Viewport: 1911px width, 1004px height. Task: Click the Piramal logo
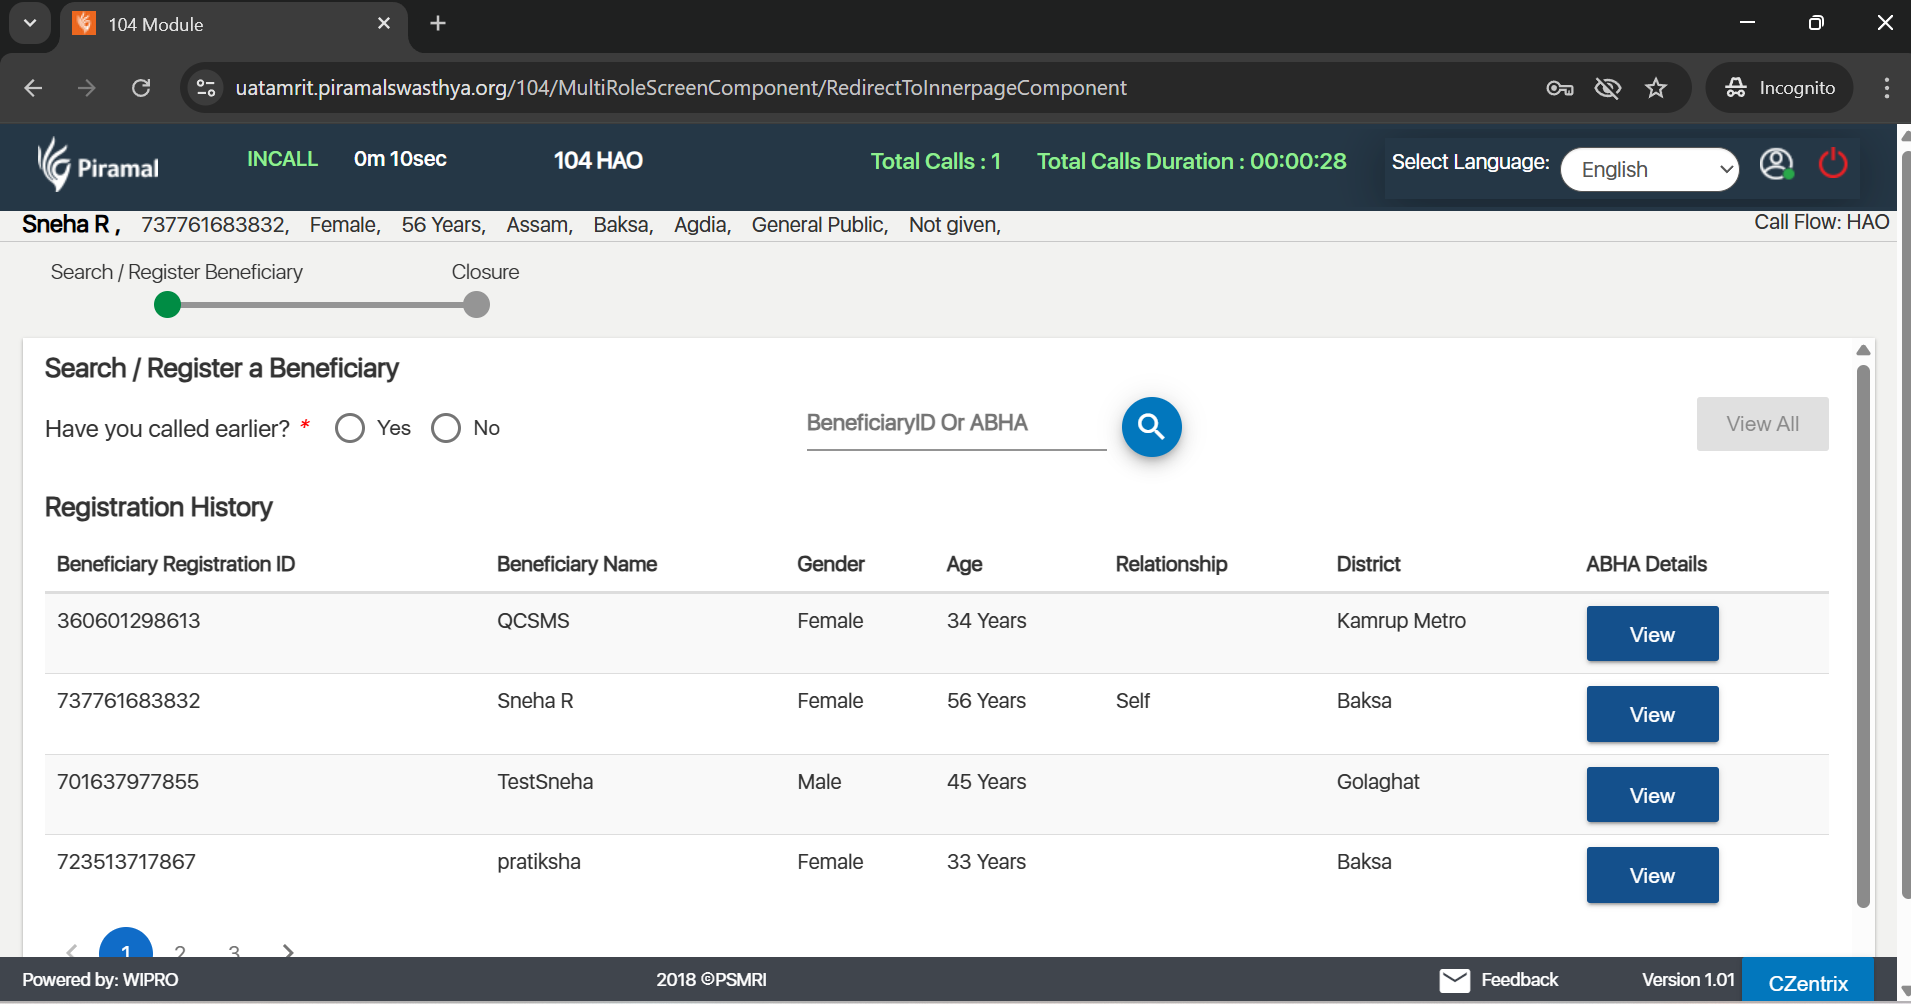(98, 165)
